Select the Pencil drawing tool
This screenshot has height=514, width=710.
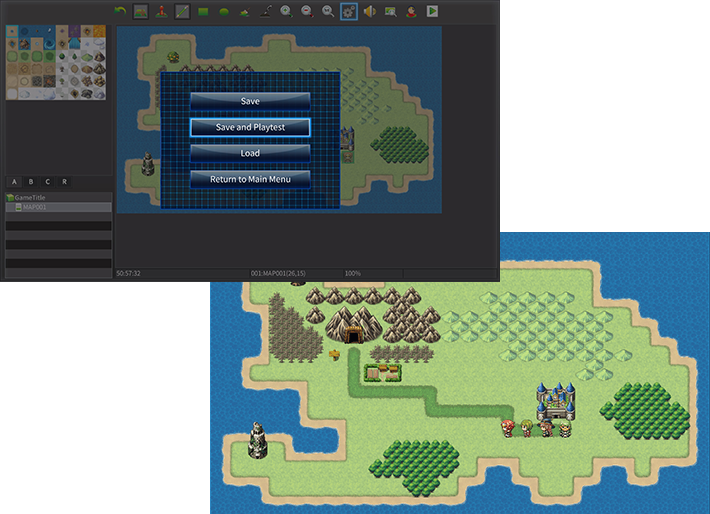tap(182, 11)
